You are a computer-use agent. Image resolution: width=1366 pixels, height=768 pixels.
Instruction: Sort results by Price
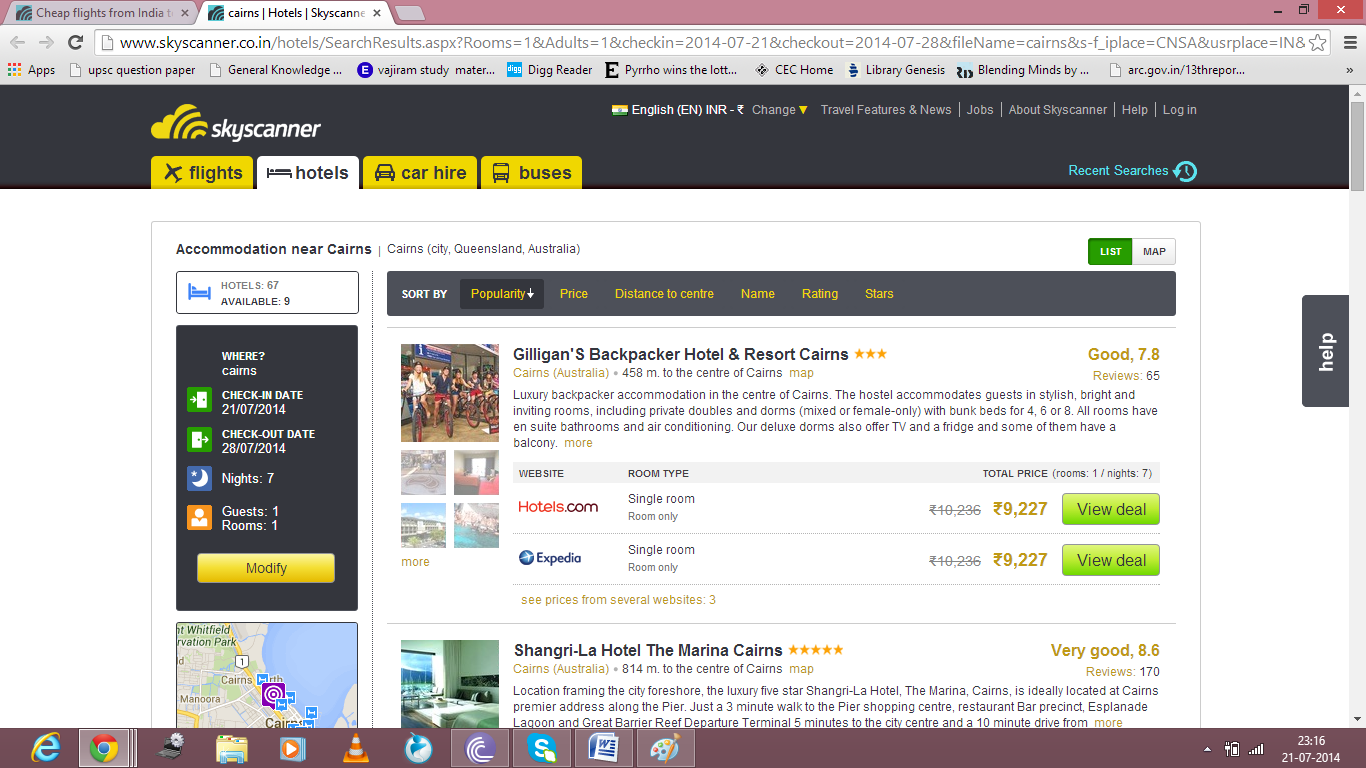[574, 294]
